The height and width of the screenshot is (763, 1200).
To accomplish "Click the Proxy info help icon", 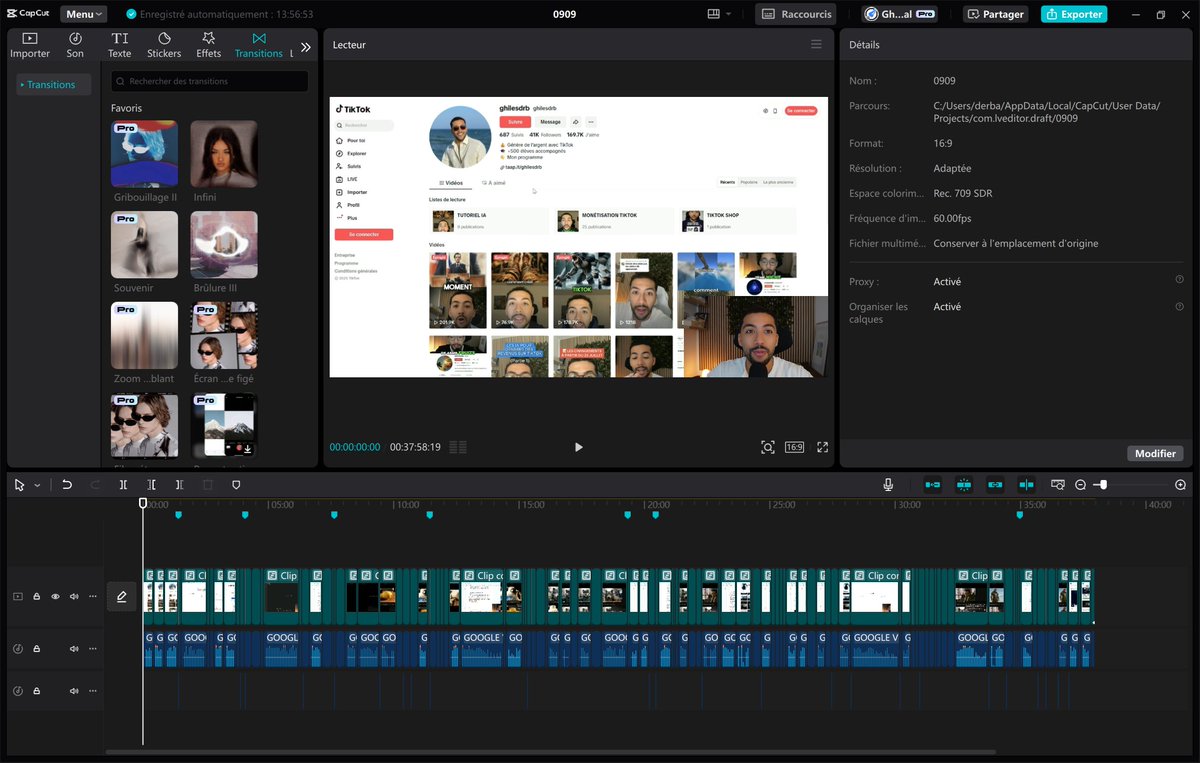I will point(1179,280).
